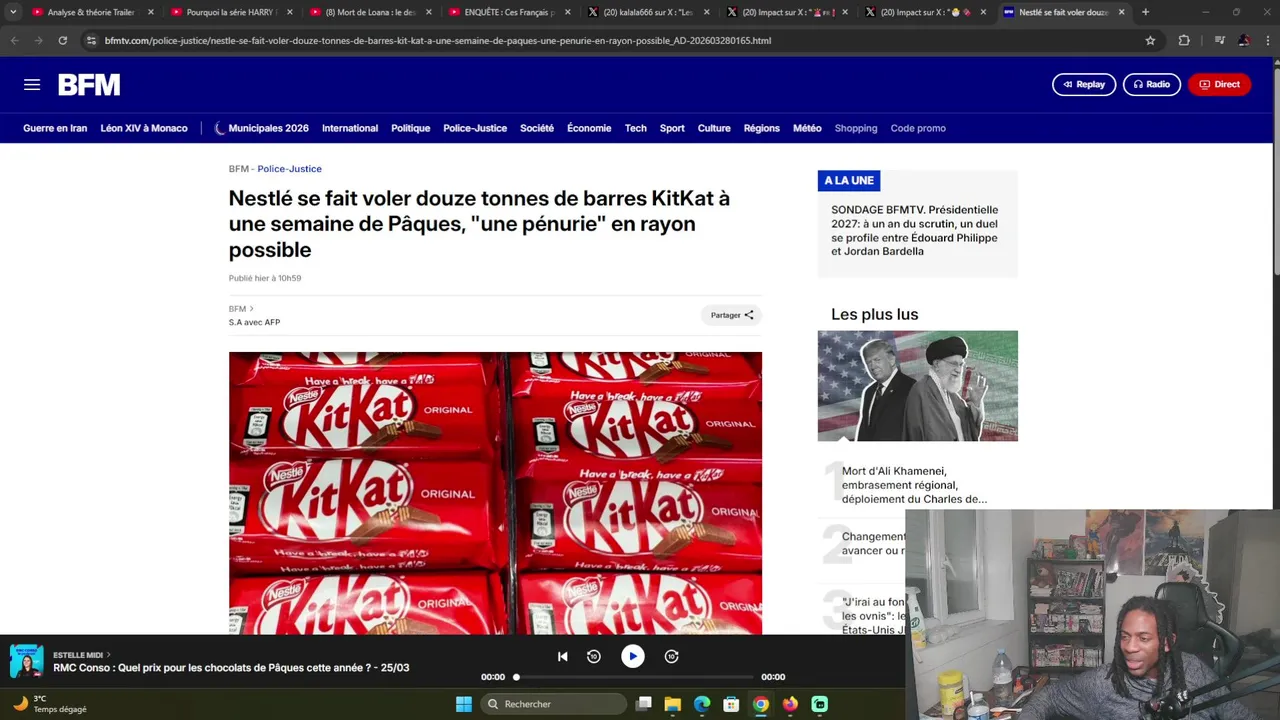The width and height of the screenshot is (1280, 720).
Task: Open Code promo in navigation bar
Action: (918, 128)
